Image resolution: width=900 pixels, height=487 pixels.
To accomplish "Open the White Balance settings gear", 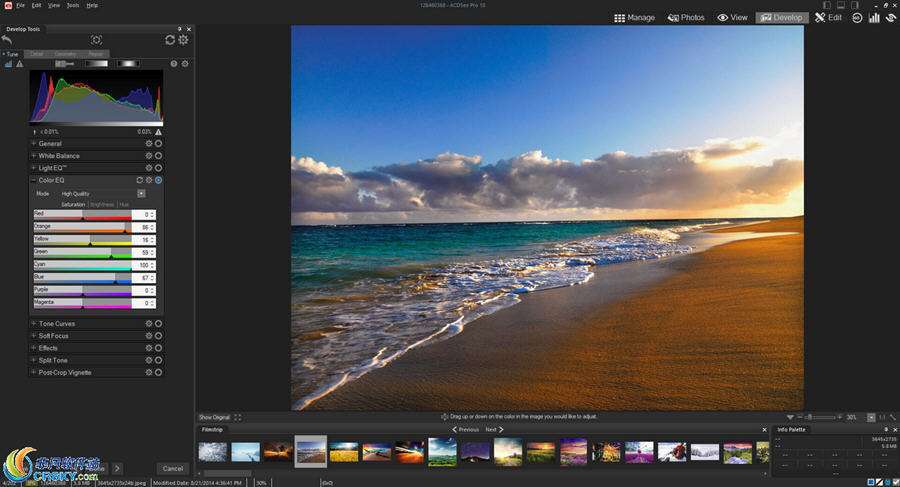I will (x=149, y=156).
